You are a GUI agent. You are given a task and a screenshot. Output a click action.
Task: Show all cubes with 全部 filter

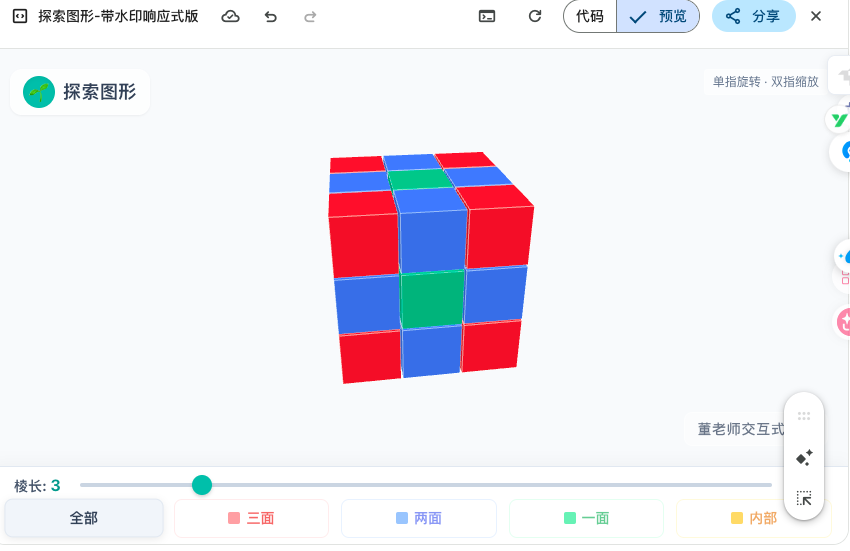84,518
